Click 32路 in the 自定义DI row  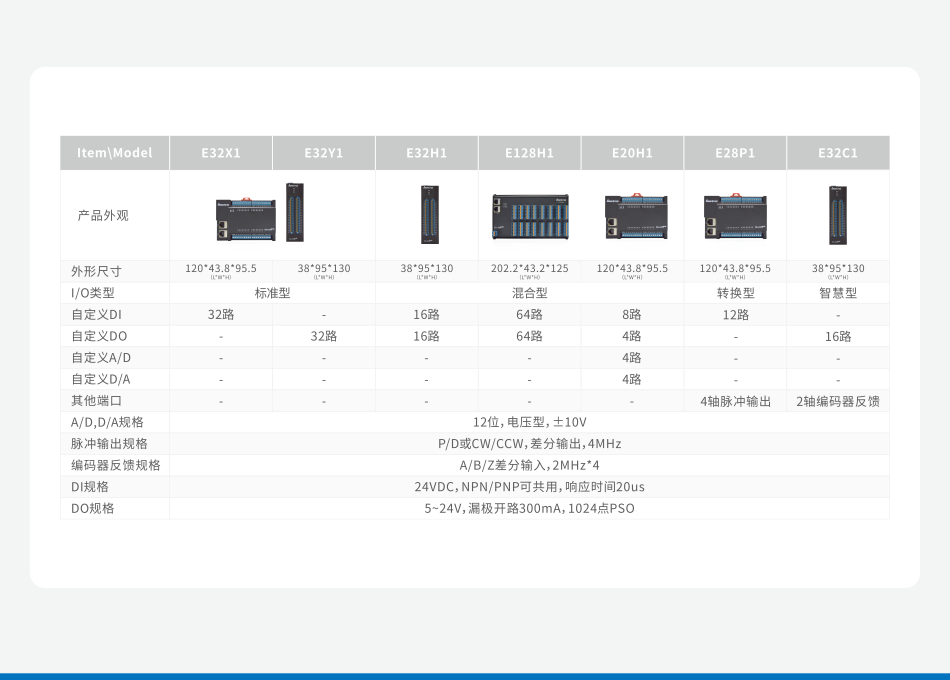(221, 315)
